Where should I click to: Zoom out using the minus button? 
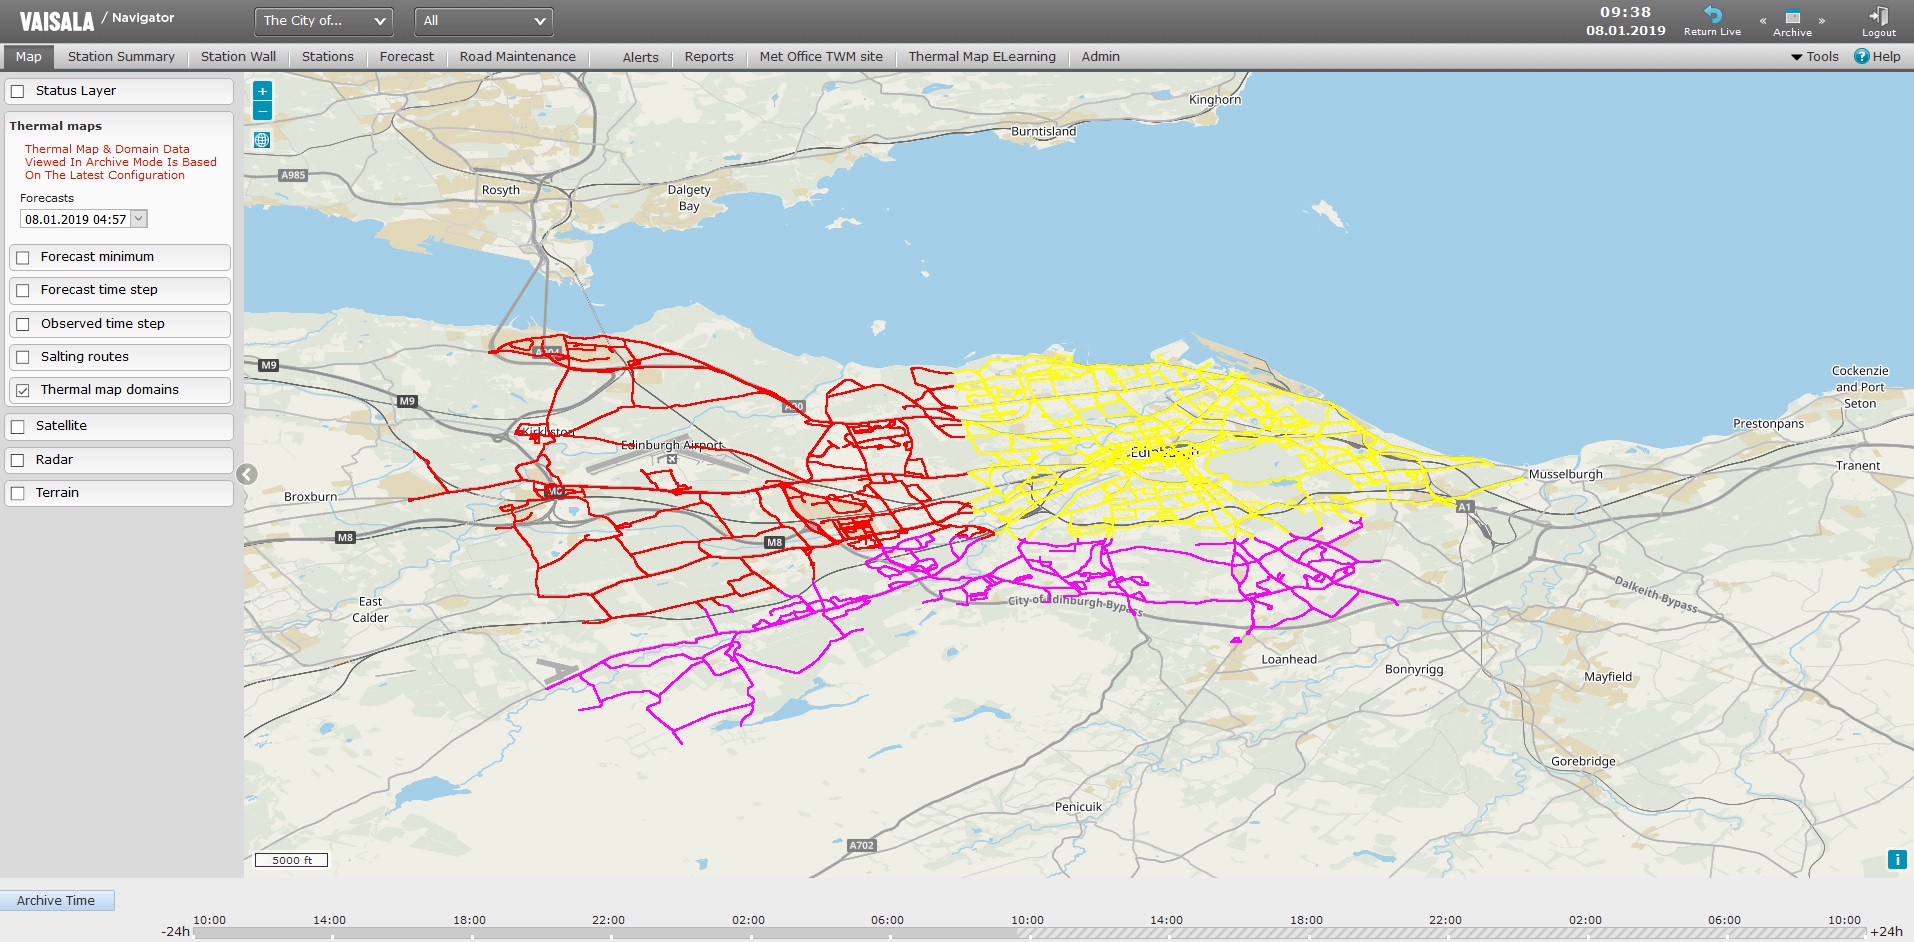tap(262, 110)
